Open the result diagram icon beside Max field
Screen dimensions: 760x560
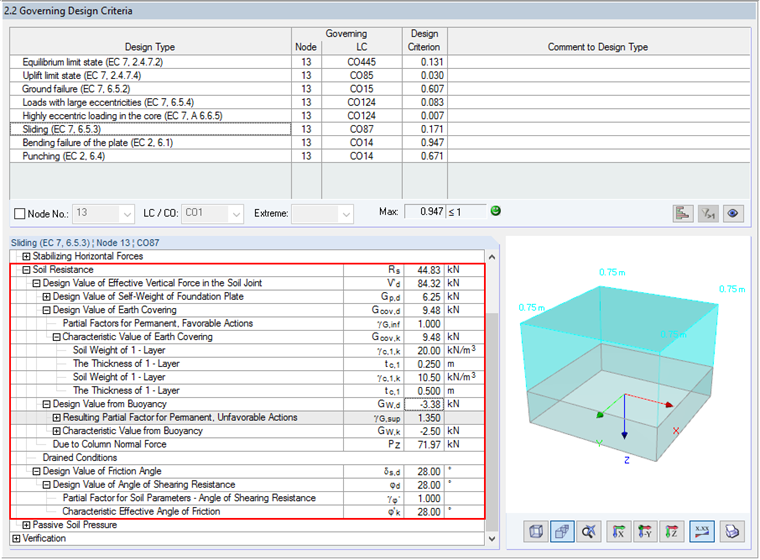683,213
